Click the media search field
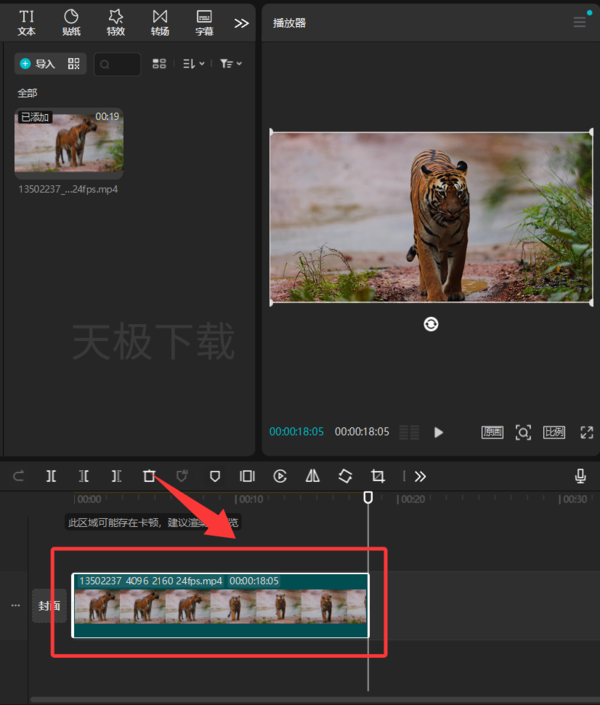 [x=117, y=64]
